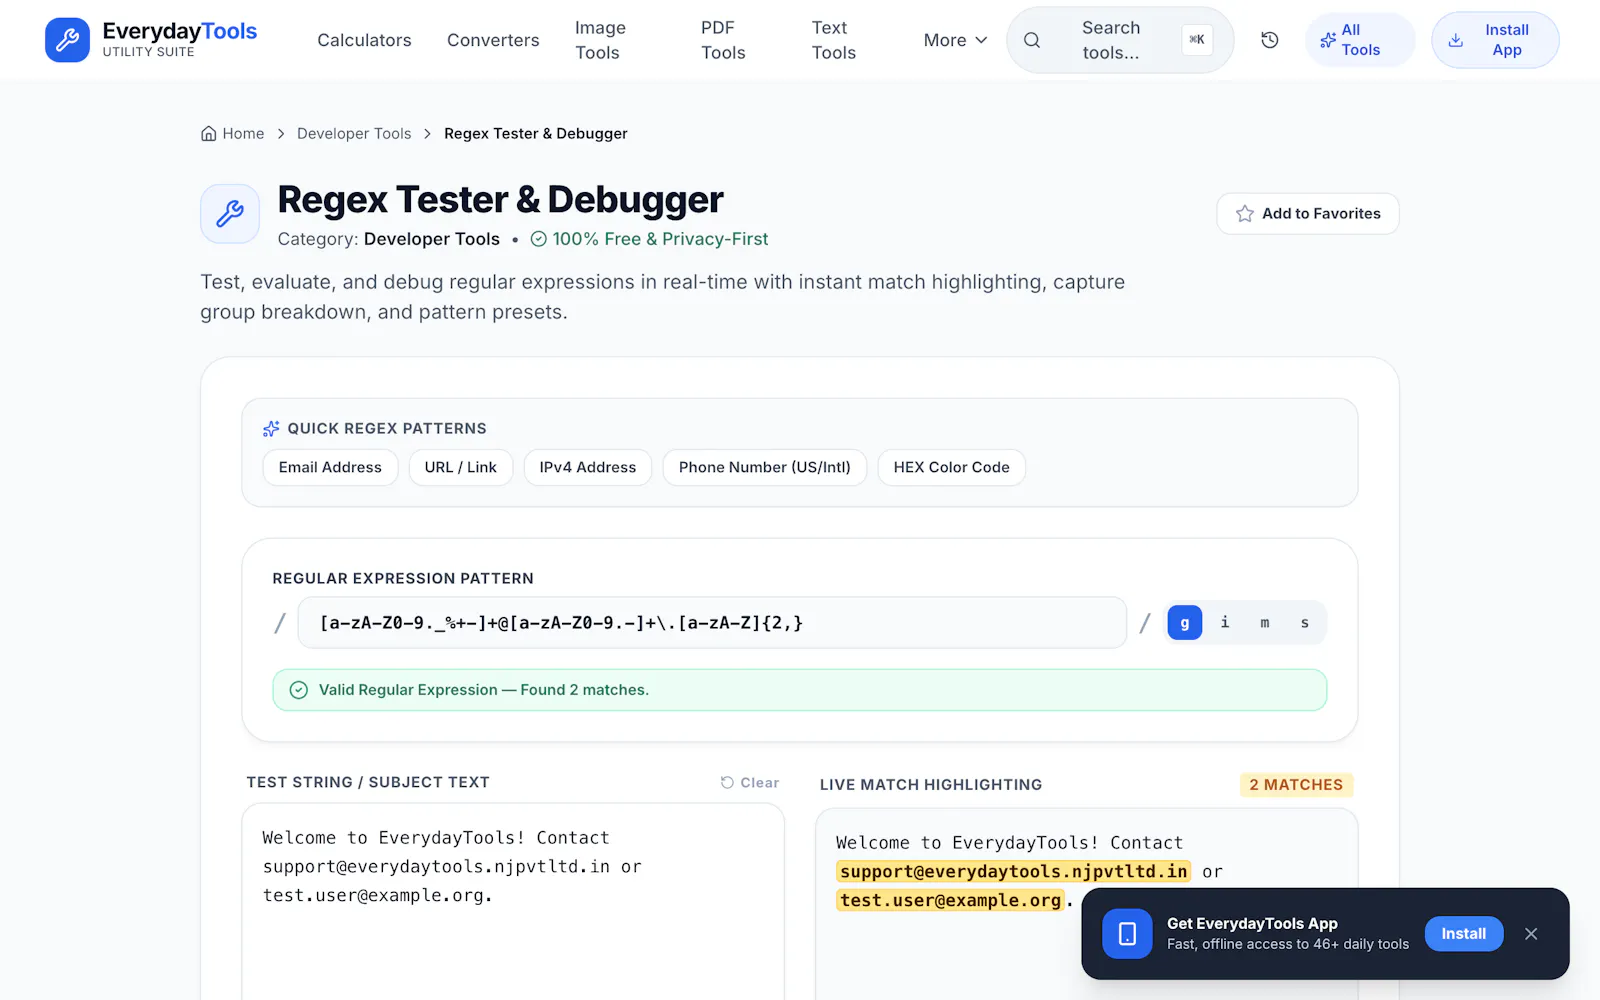
Task: Click the highlighted test.user@example.org match
Action: (950, 901)
